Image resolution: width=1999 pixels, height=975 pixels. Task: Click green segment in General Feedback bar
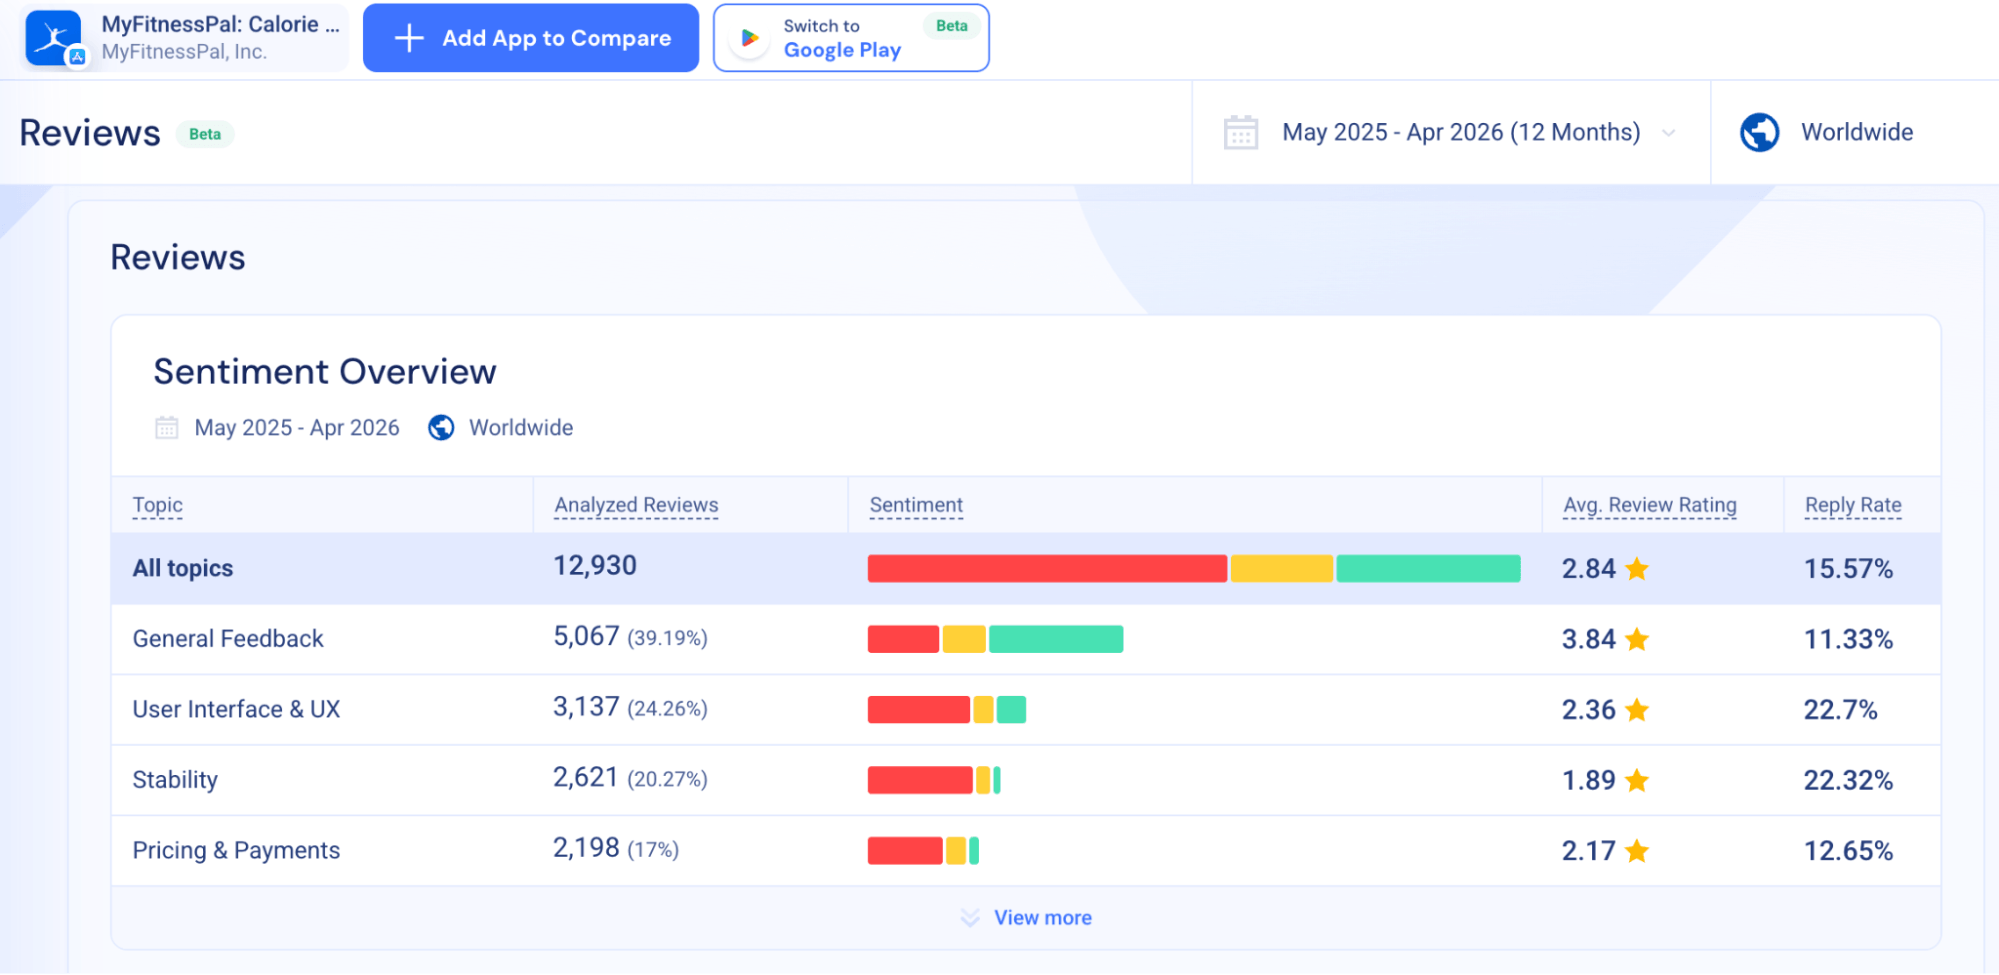[1056, 639]
